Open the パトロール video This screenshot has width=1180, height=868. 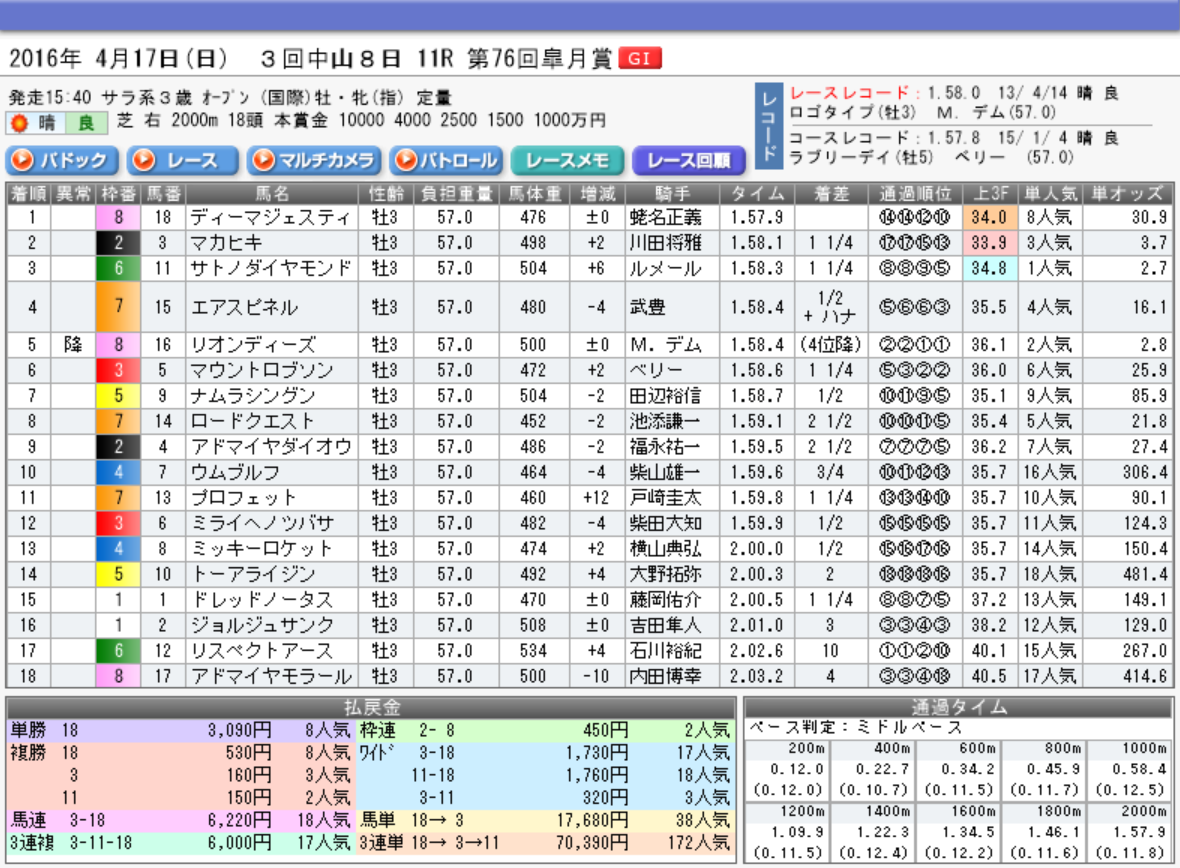(447, 160)
